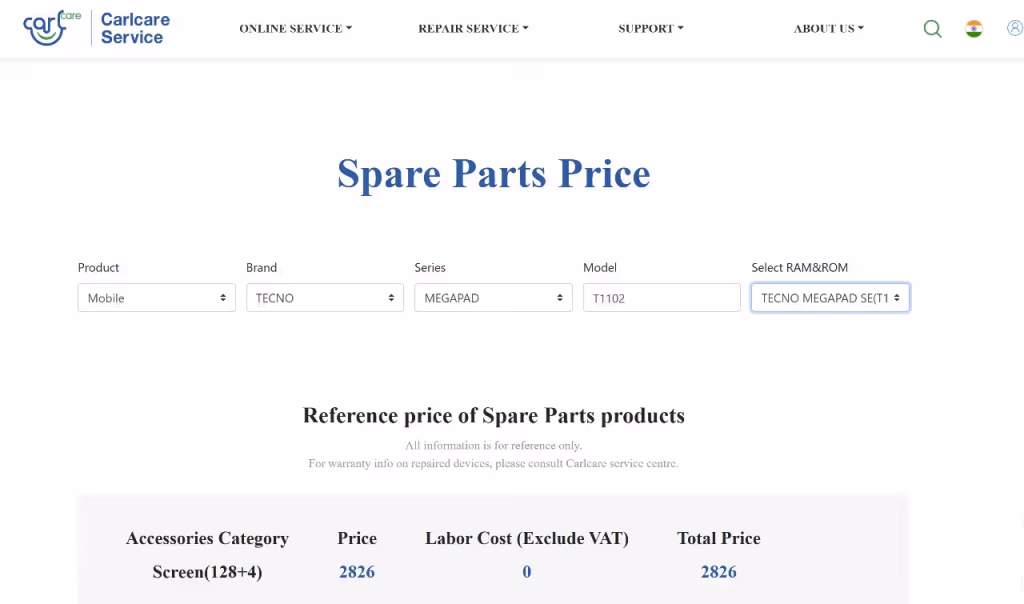Open the Series dropdown showing MEGAPAD
Screen dimensions: 1024x604
(x=493, y=298)
